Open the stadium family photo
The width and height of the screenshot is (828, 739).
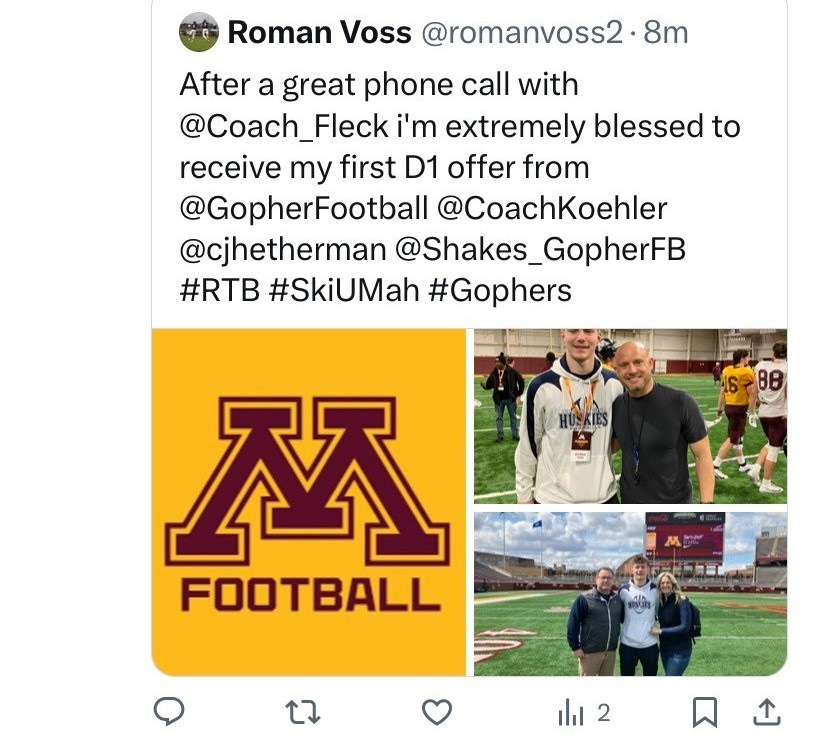tap(631, 594)
